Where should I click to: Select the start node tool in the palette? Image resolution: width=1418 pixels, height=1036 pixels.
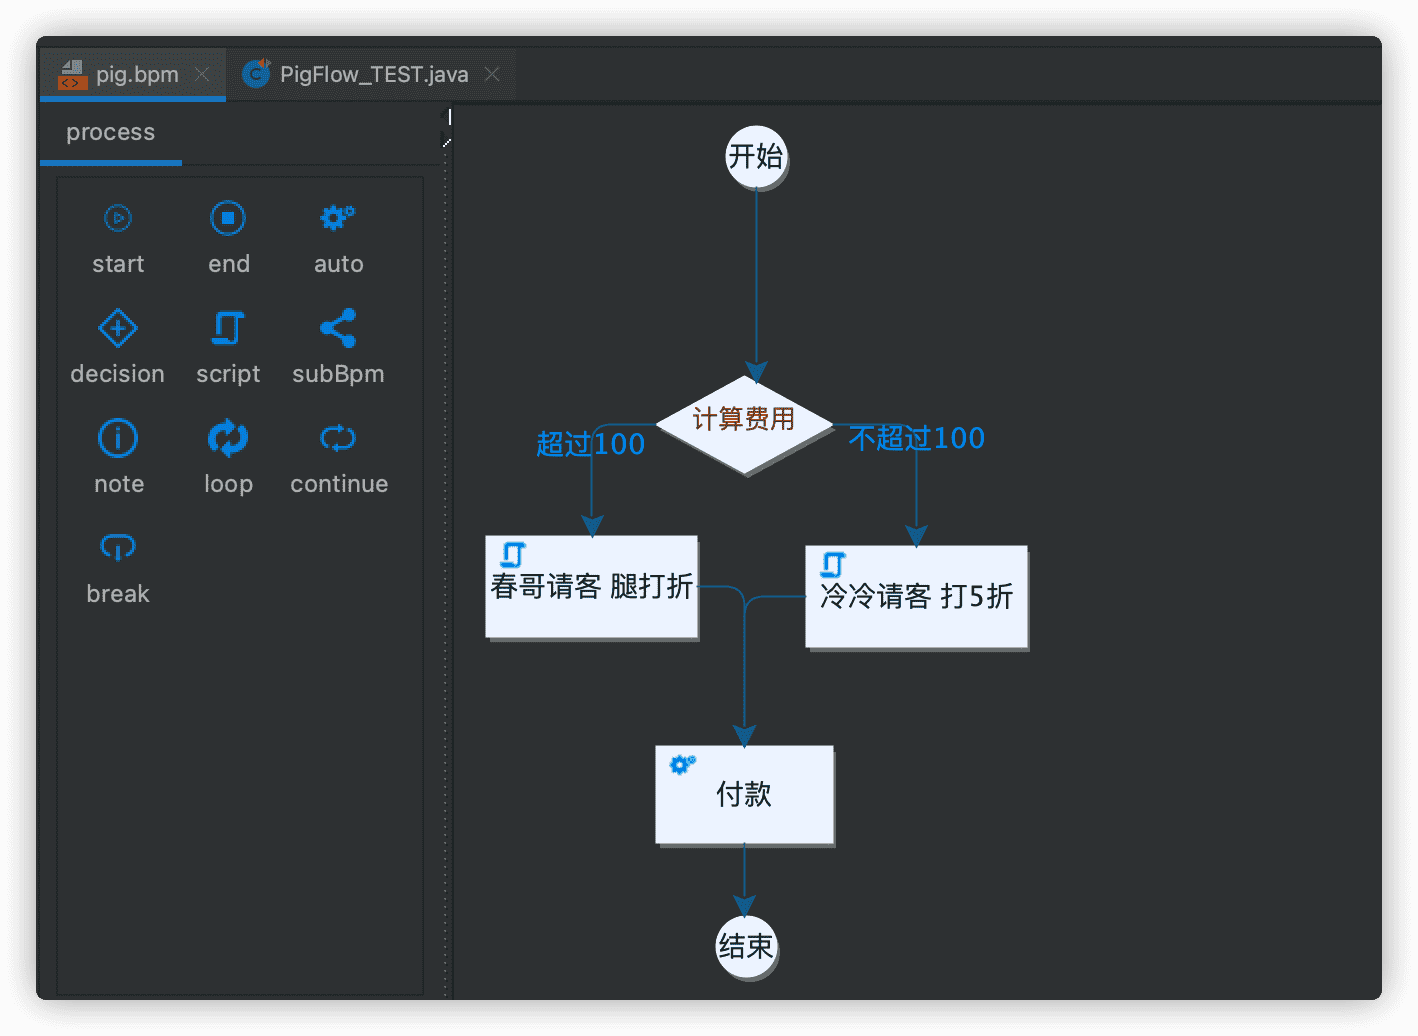(117, 217)
